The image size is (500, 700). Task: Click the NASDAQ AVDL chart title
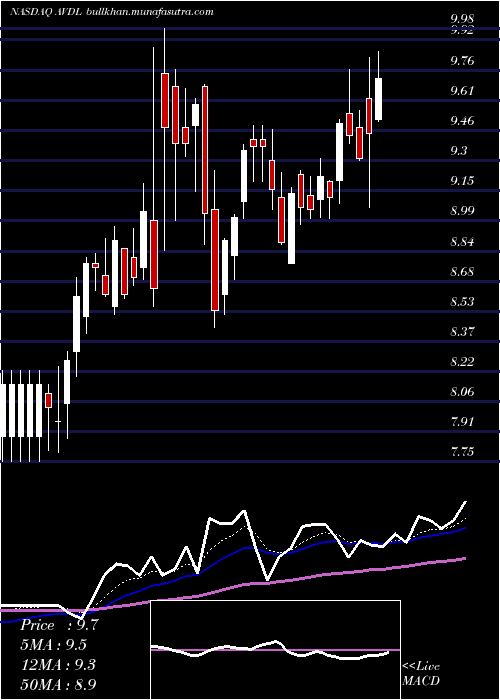click(112, 12)
